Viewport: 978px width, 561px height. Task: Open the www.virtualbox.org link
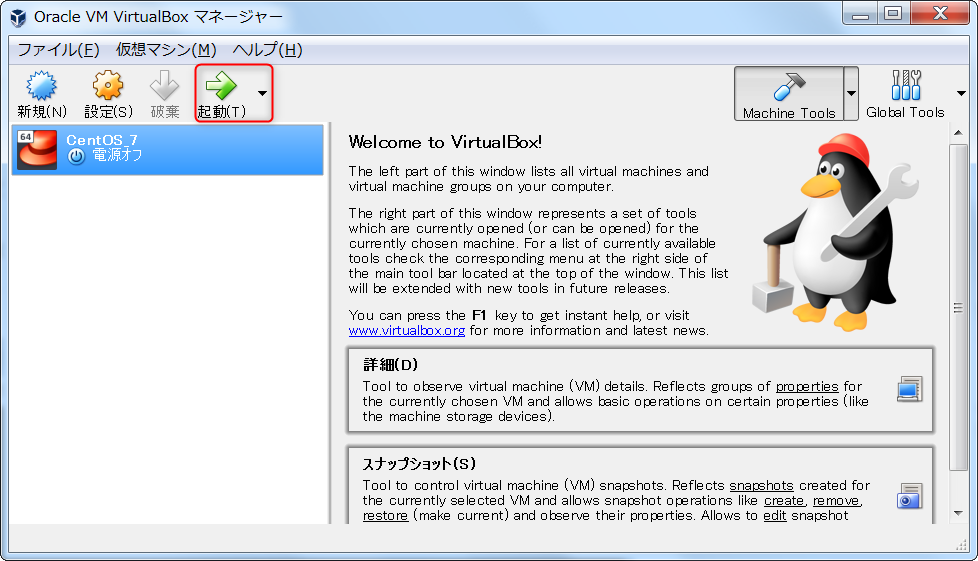(x=407, y=330)
